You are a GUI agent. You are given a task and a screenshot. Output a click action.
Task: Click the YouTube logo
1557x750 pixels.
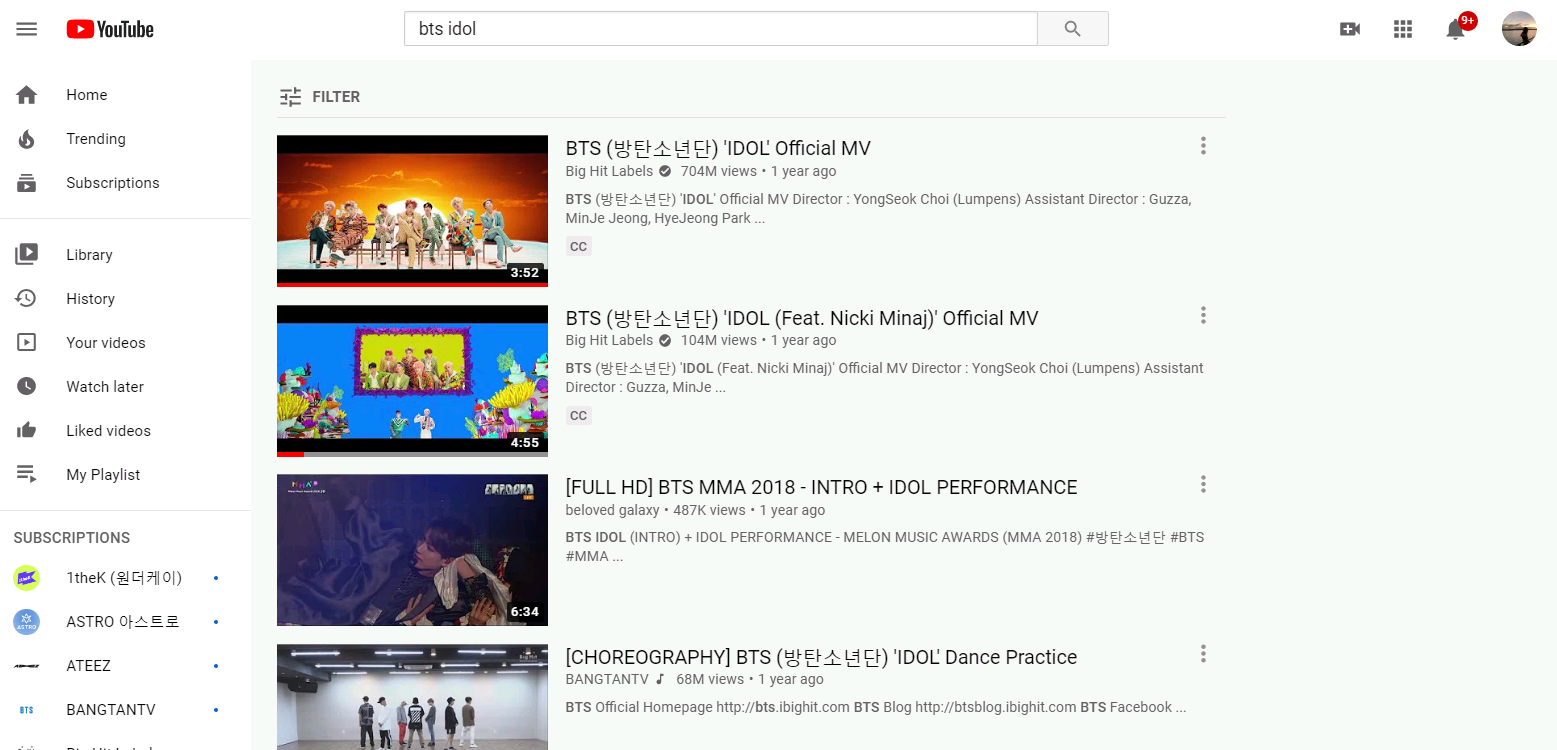[110, 29]
